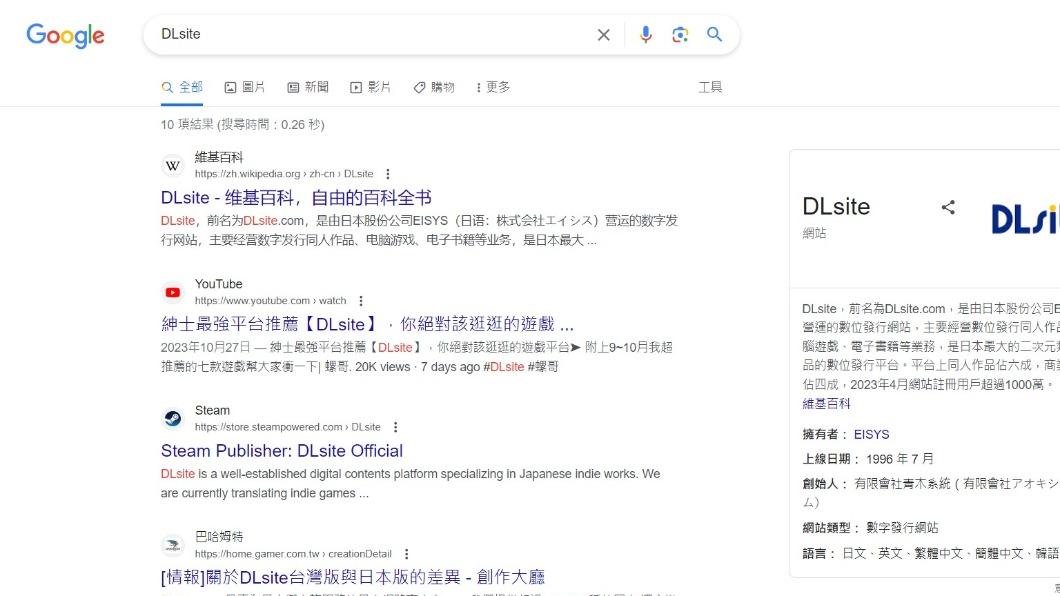Click inside the DLsite search field
The image size is (1060, 596).
pyautogui.click(x=372, y=34)
